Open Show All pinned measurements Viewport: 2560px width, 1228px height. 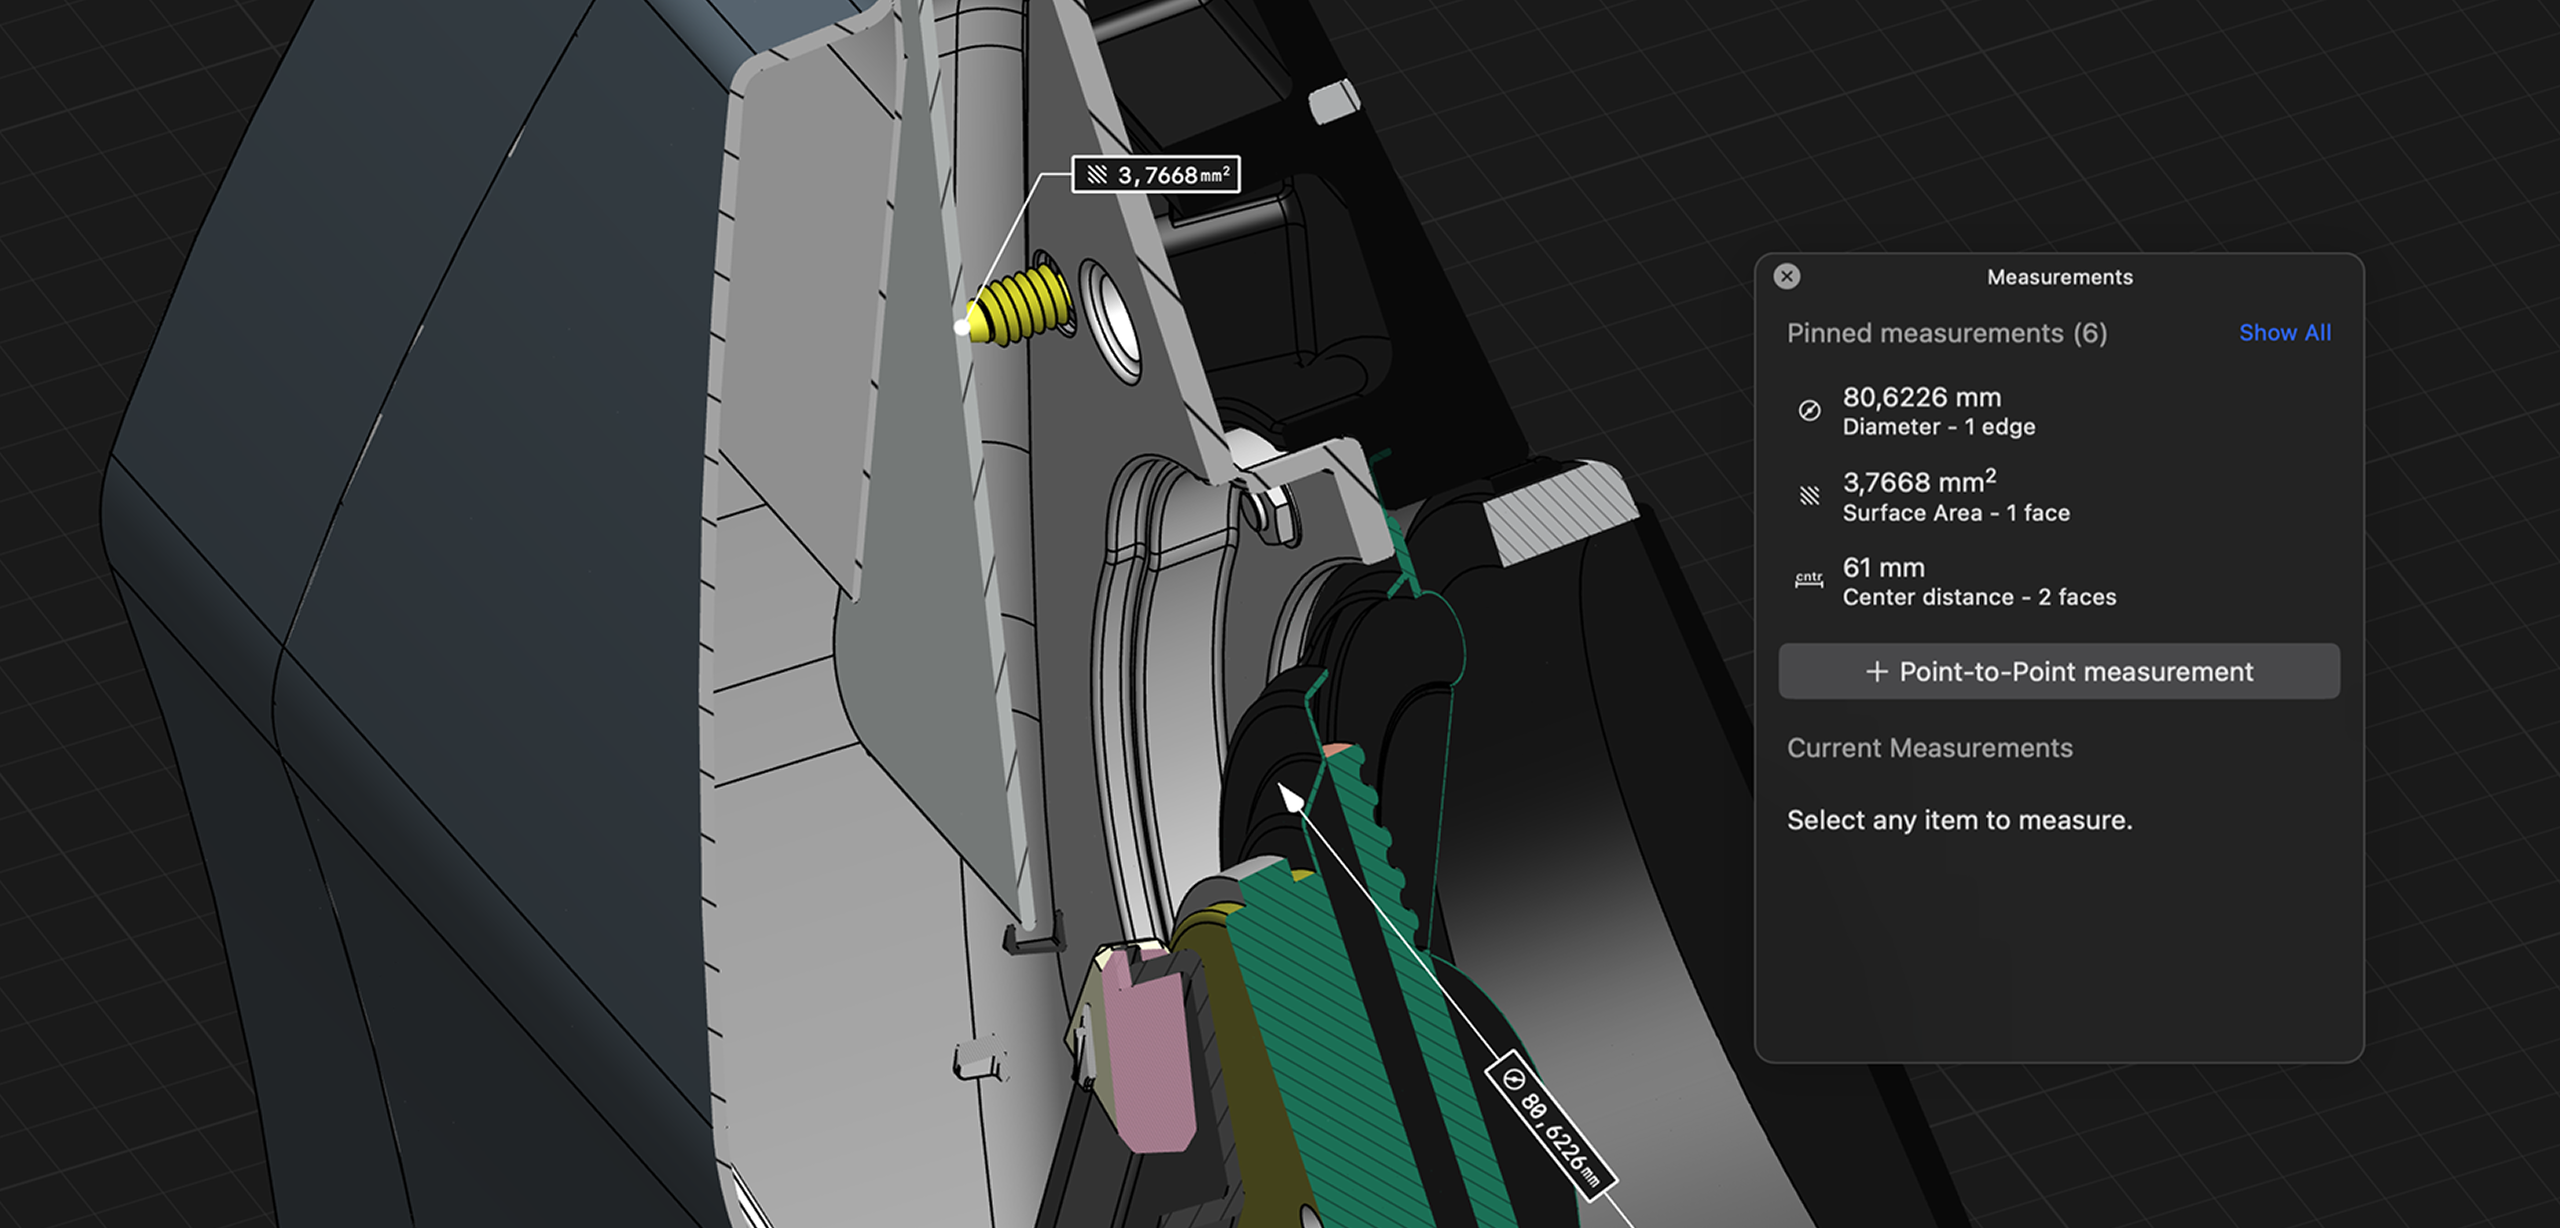[x=2285, y=332]
